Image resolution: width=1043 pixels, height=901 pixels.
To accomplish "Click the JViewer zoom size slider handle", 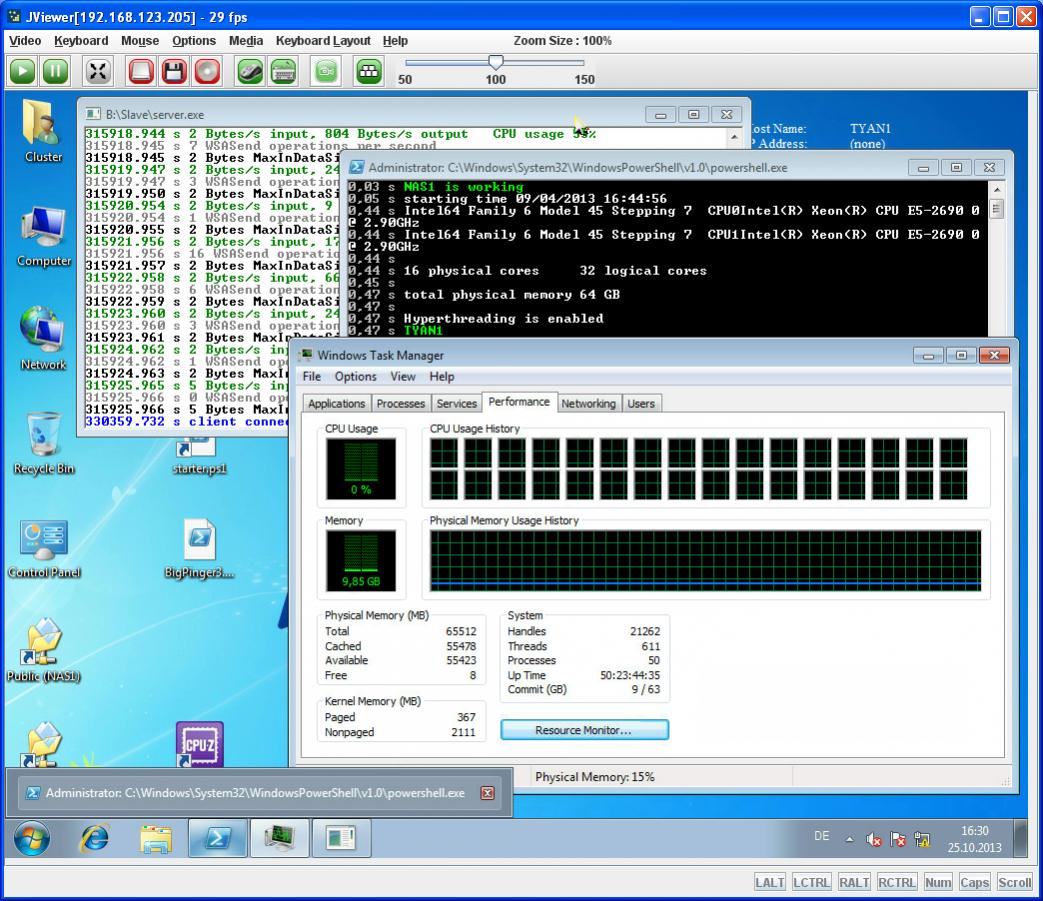I will (x=496, y=62).
